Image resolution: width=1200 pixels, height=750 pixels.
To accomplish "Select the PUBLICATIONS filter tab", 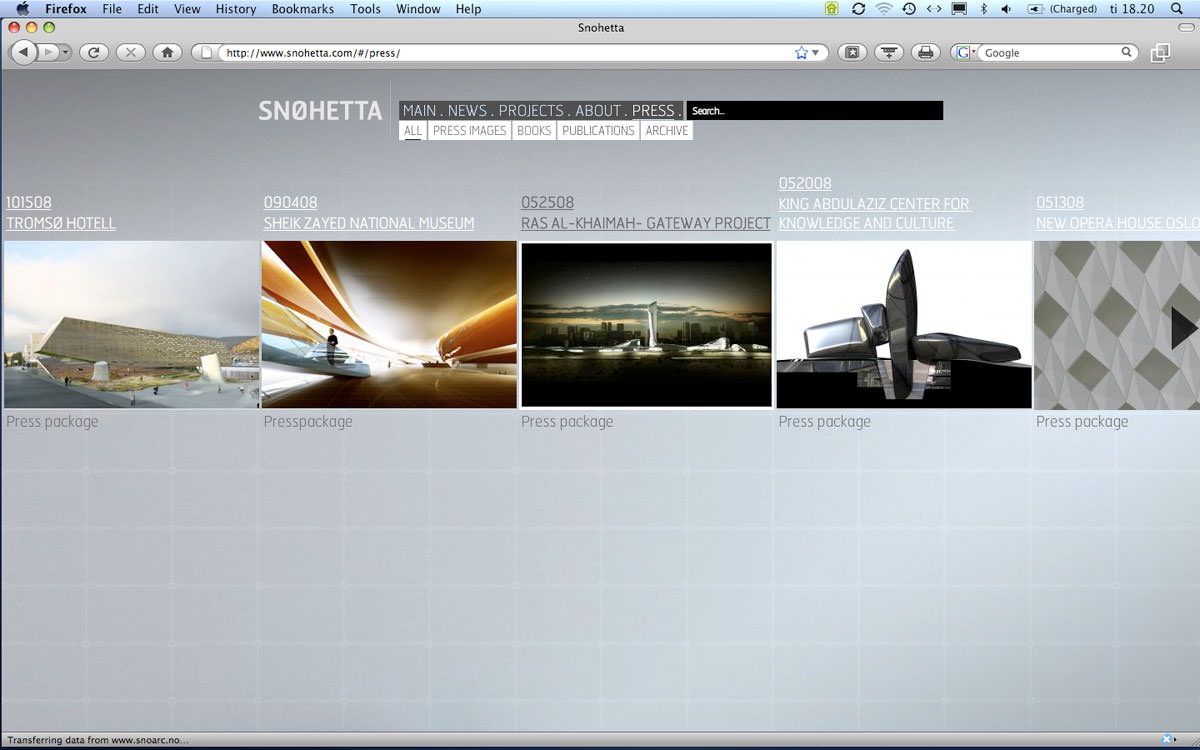I will click(x=598, y=131).
